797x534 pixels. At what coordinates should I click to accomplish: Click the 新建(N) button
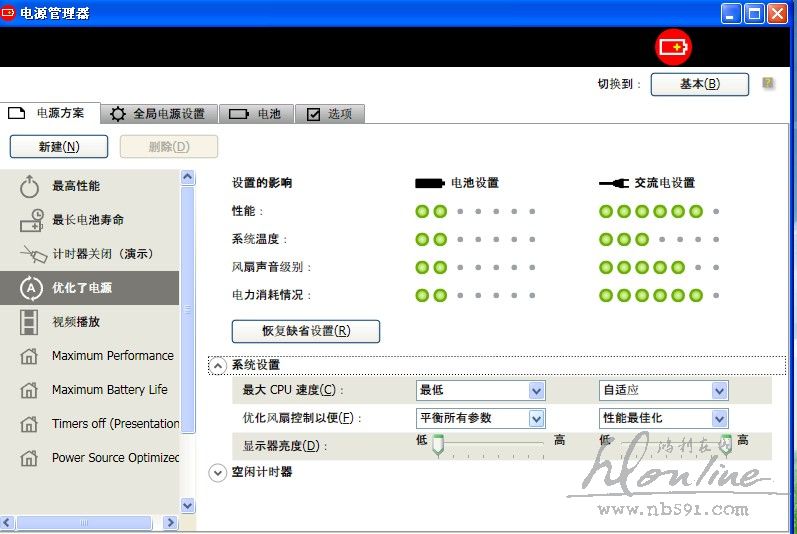coord(59,147)
